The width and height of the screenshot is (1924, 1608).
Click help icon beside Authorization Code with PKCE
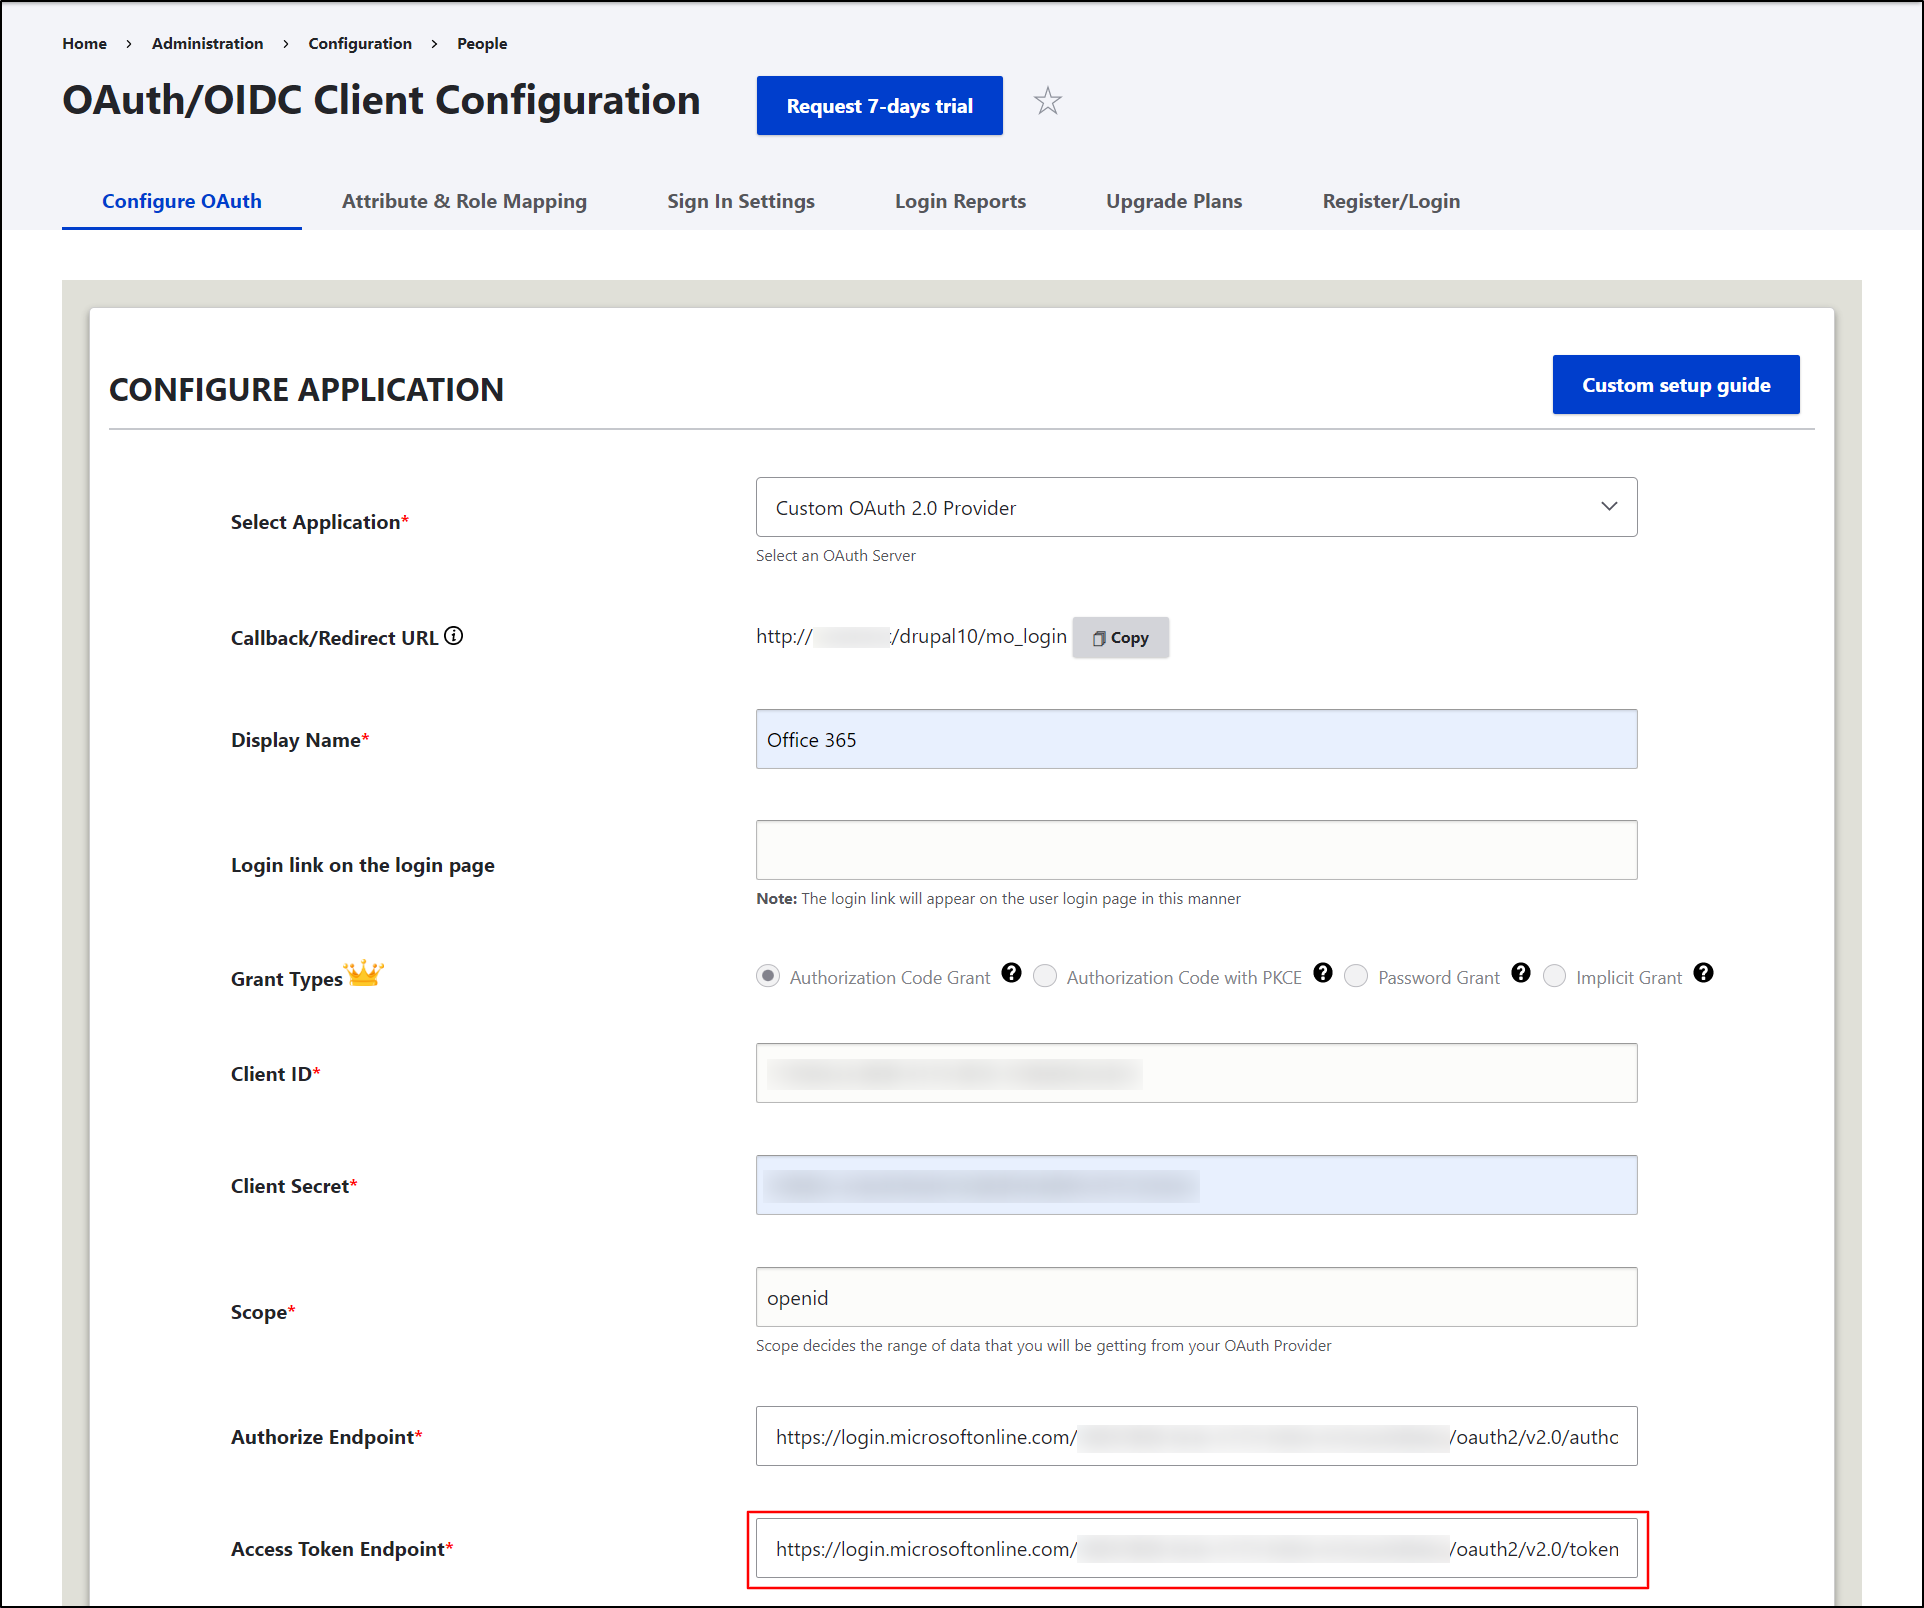(1322, 973)
